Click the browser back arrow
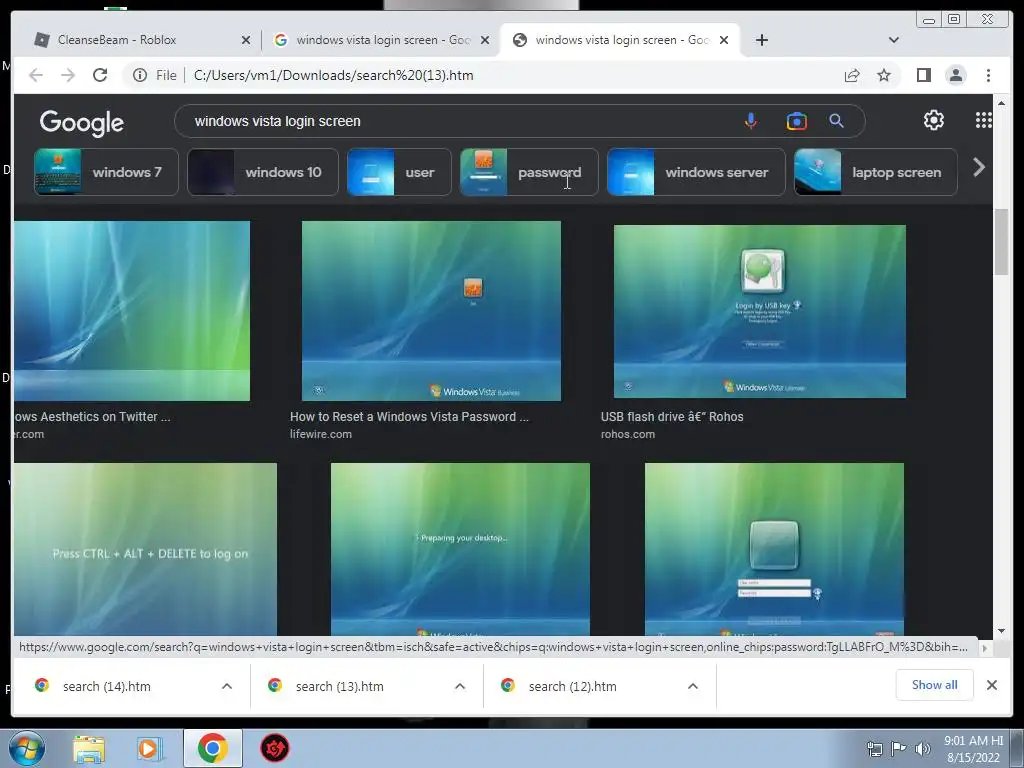Viewport: 1024px width, 768px height. point(36,75)
